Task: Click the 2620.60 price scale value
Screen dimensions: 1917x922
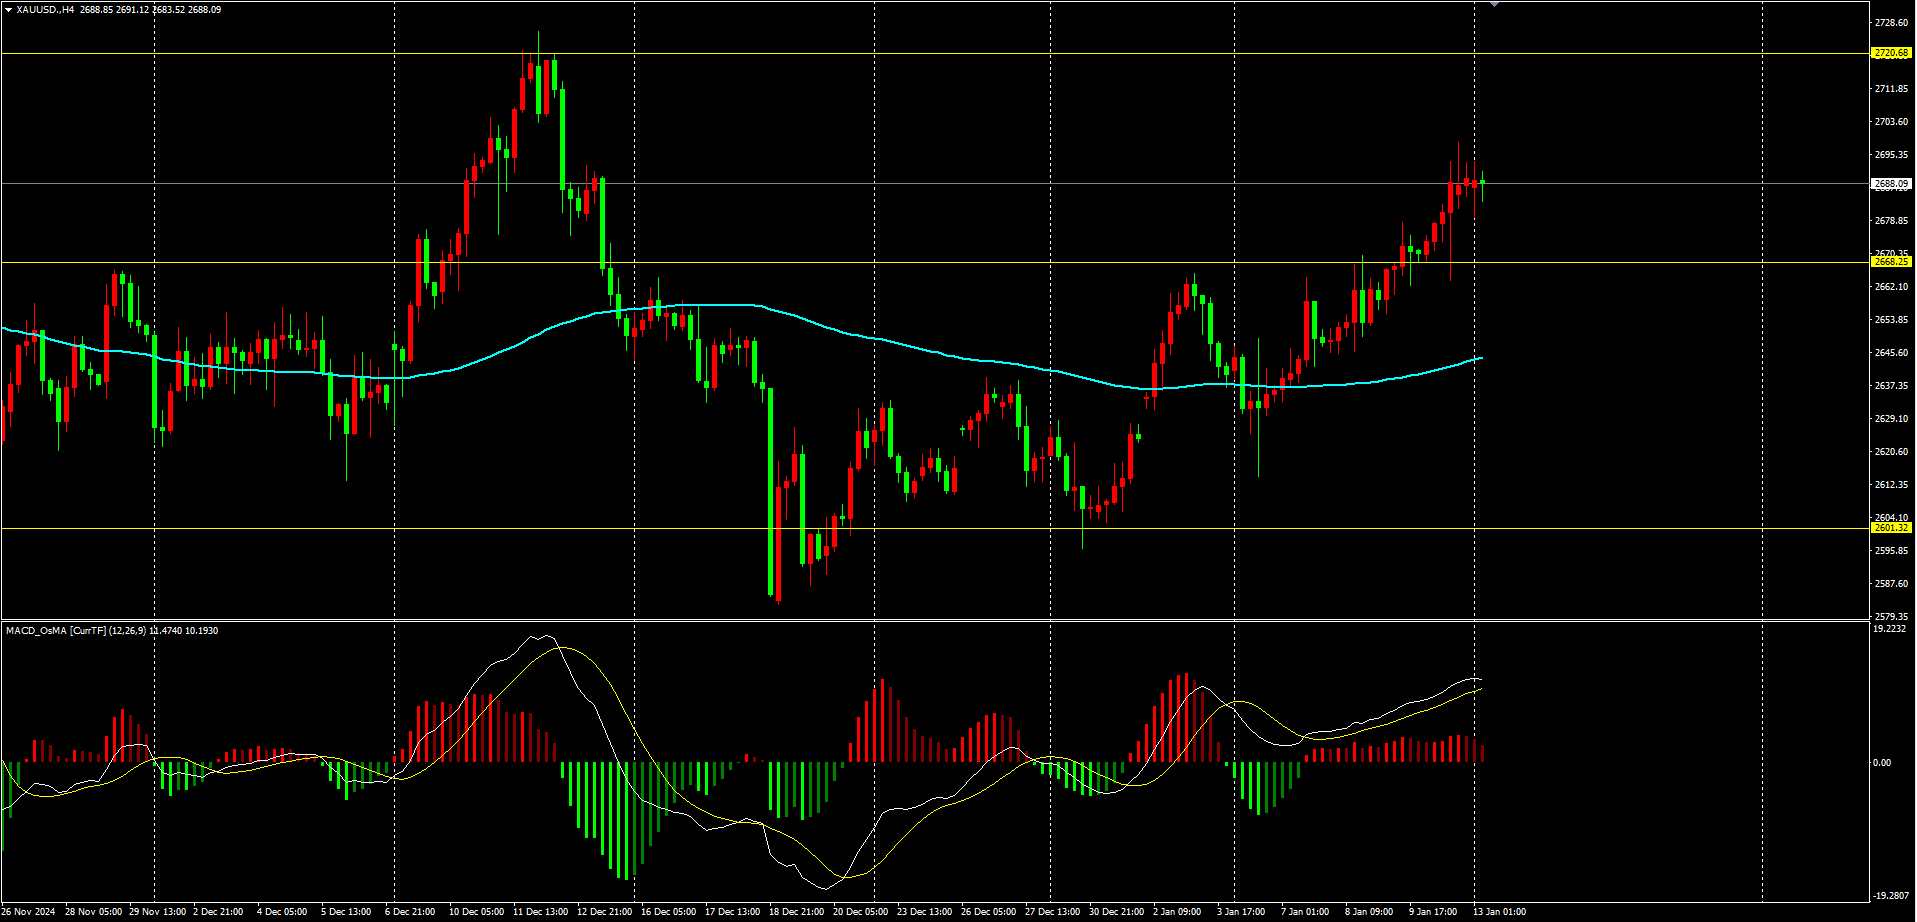Action: [x=1891, y=452]
